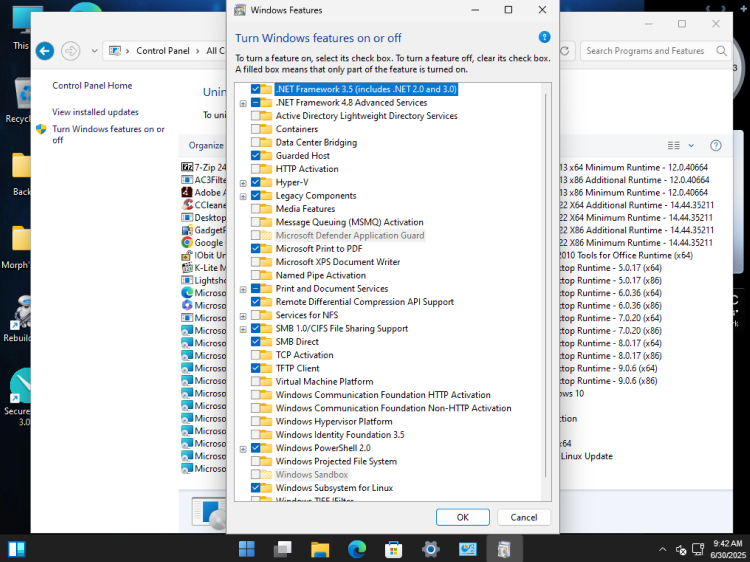Image resolution: width=750 pixels, height=562 pixels.
Task: Change view layout icon in Programs and Features
Action: click(x=673, y=145)
